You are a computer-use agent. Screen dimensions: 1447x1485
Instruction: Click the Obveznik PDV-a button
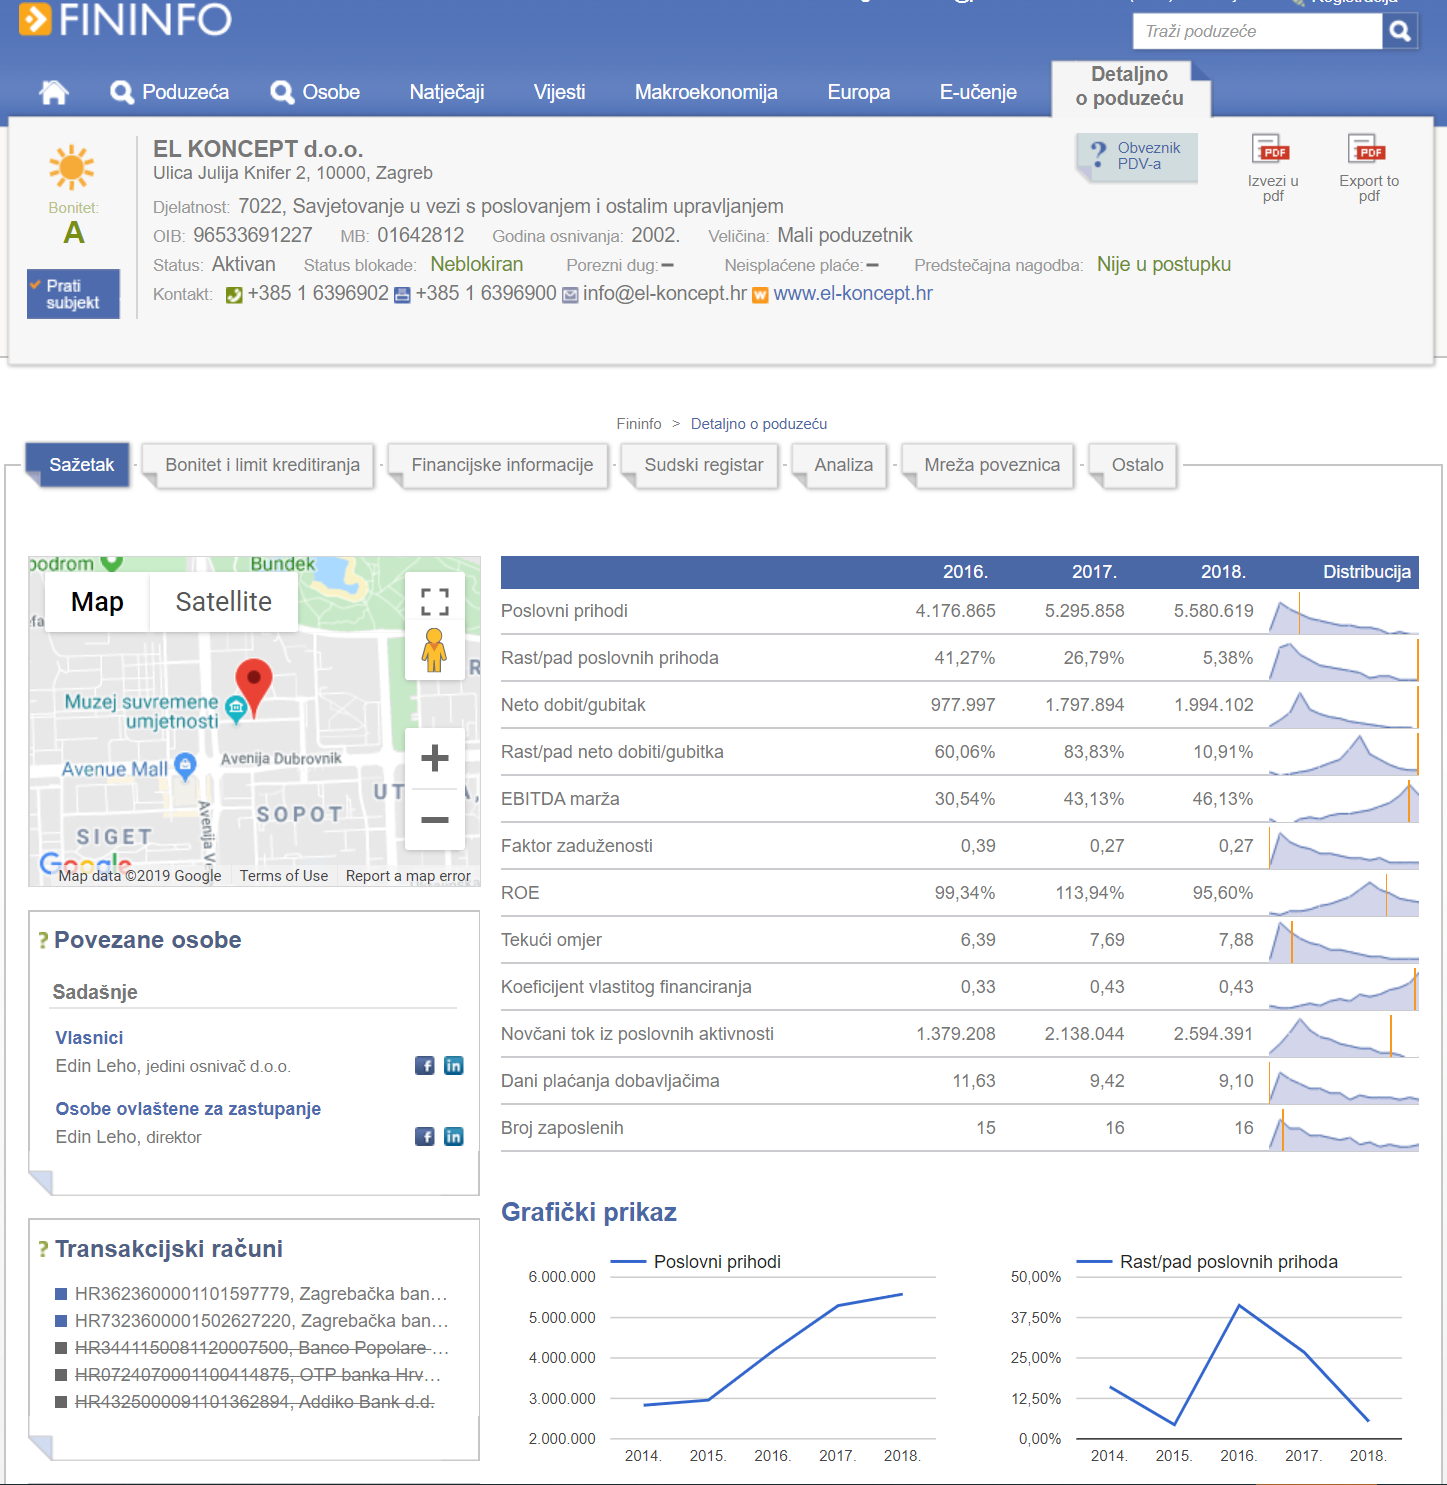[1139, 156]
